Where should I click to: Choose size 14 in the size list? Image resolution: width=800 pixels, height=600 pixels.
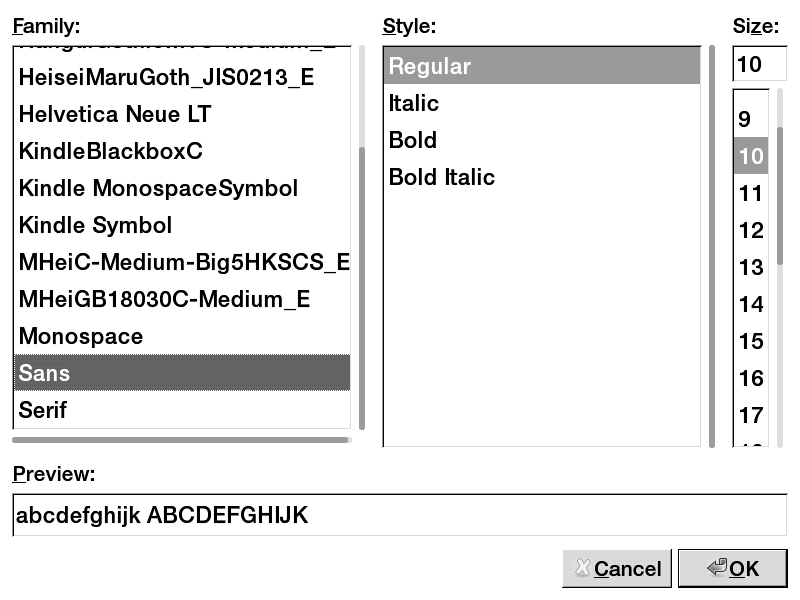(x=751, y=304)
